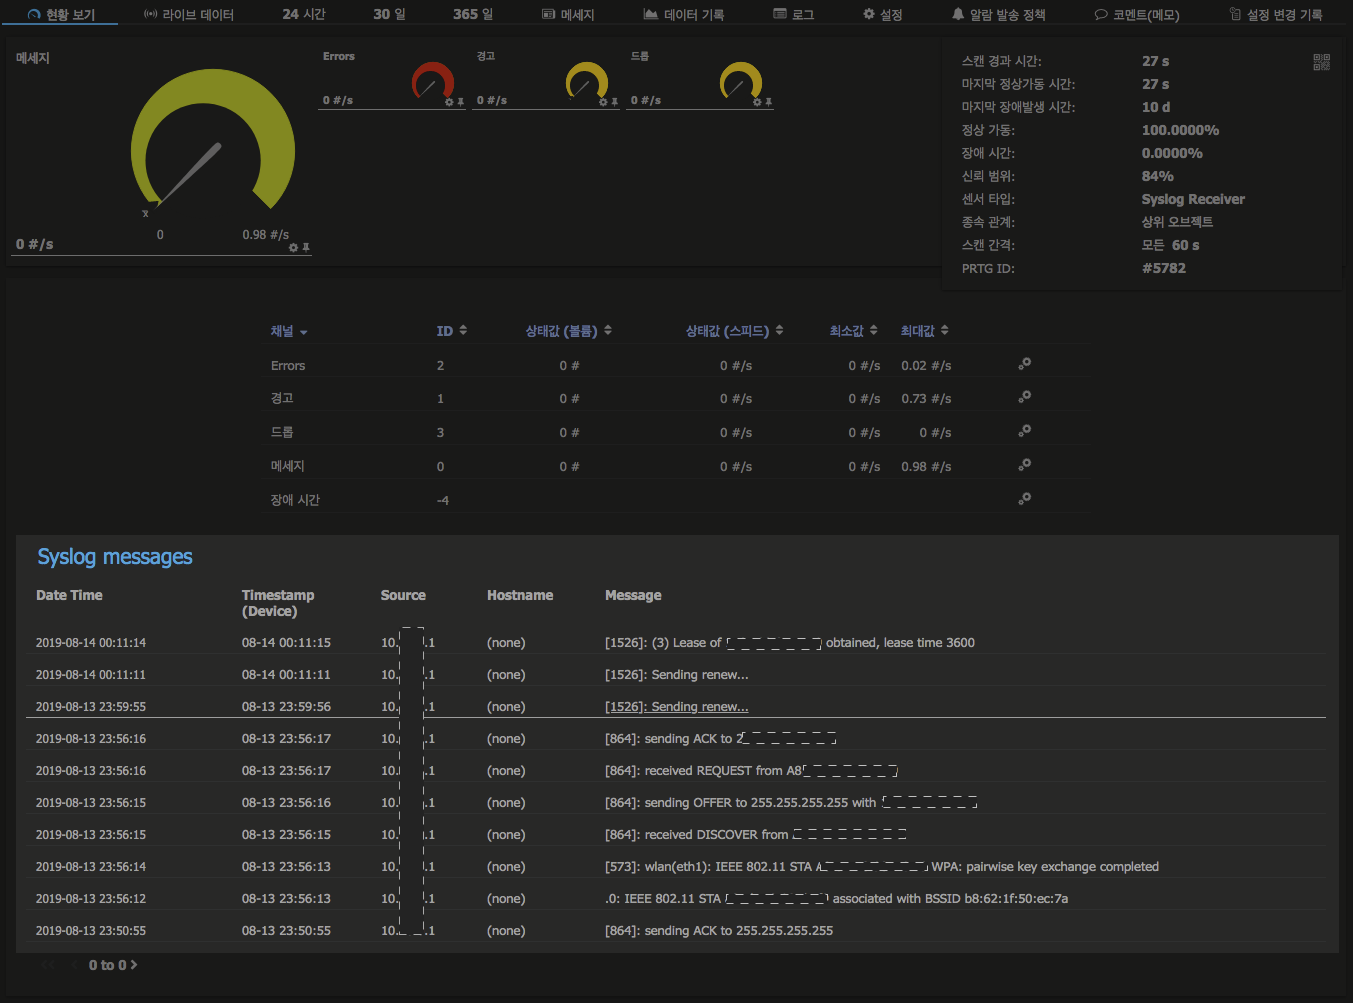Open gear settings on the 메세지 gauge
The height and width of the screenshot is (1003, 1353).
[293, 247]
